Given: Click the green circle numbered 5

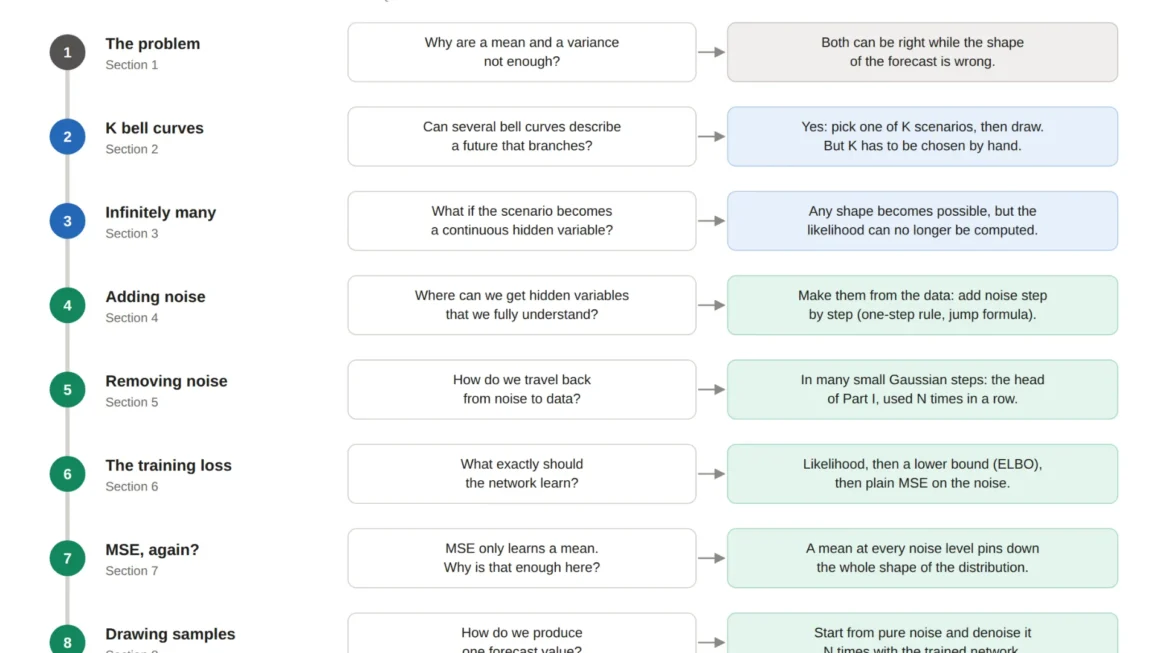Looking at the screenshot, I should pyautogui.click(x=67, y=390).
